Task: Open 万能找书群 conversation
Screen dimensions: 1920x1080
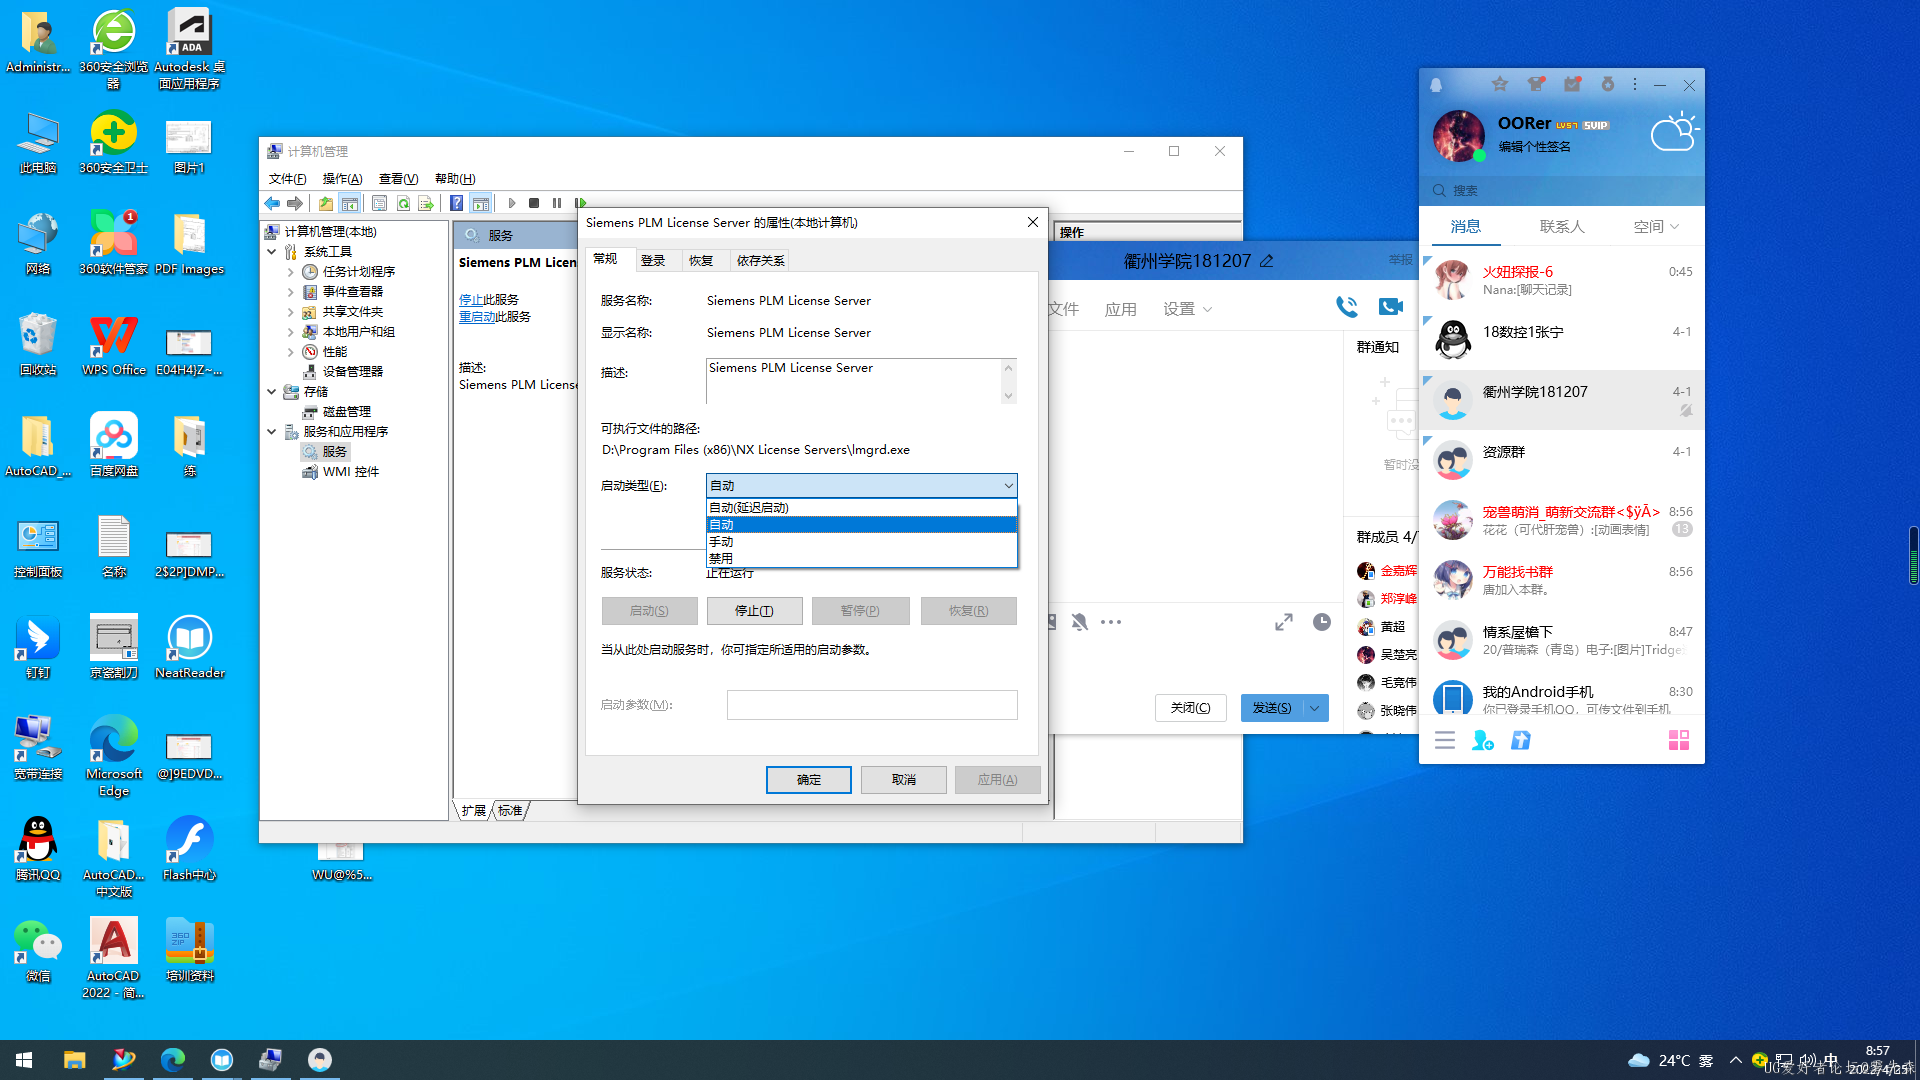Action: click(x=1562, y=580)
